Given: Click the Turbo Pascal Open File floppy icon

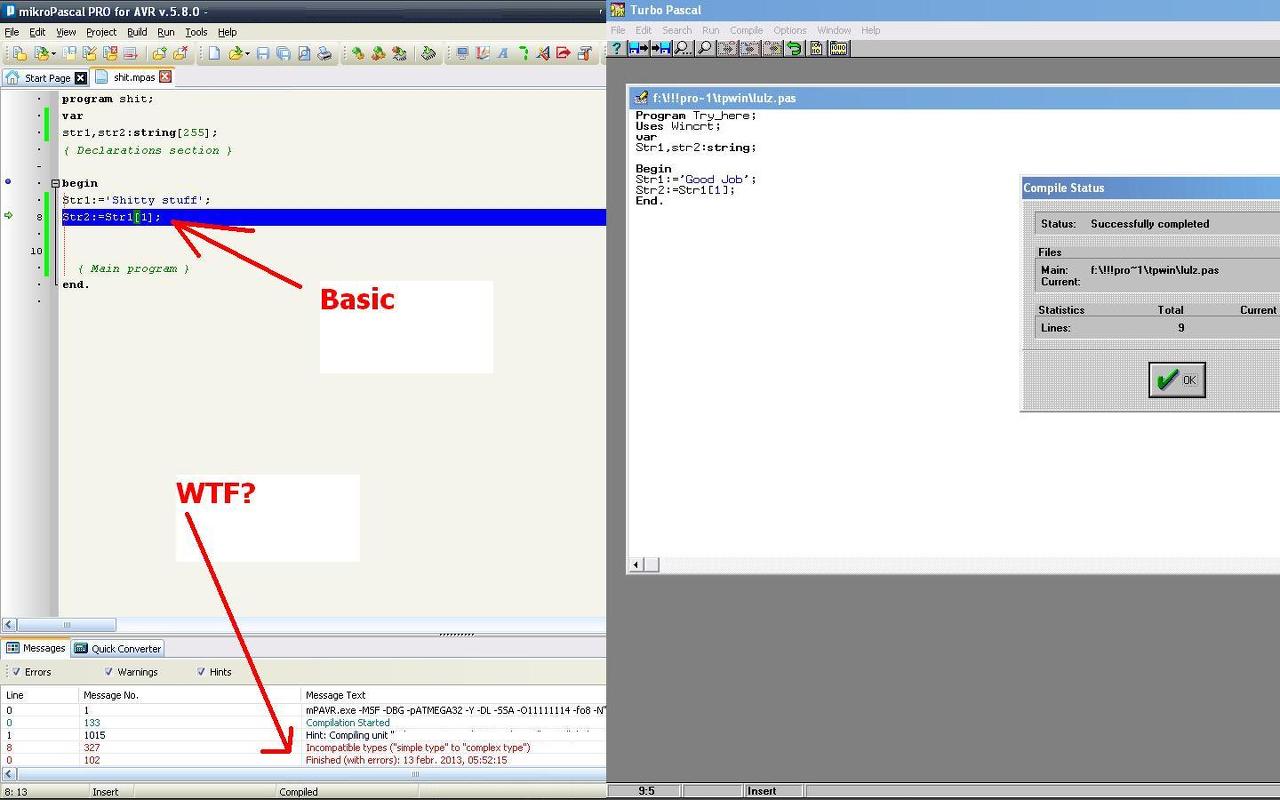Looking at the screenshot, I should click(637, 48).
